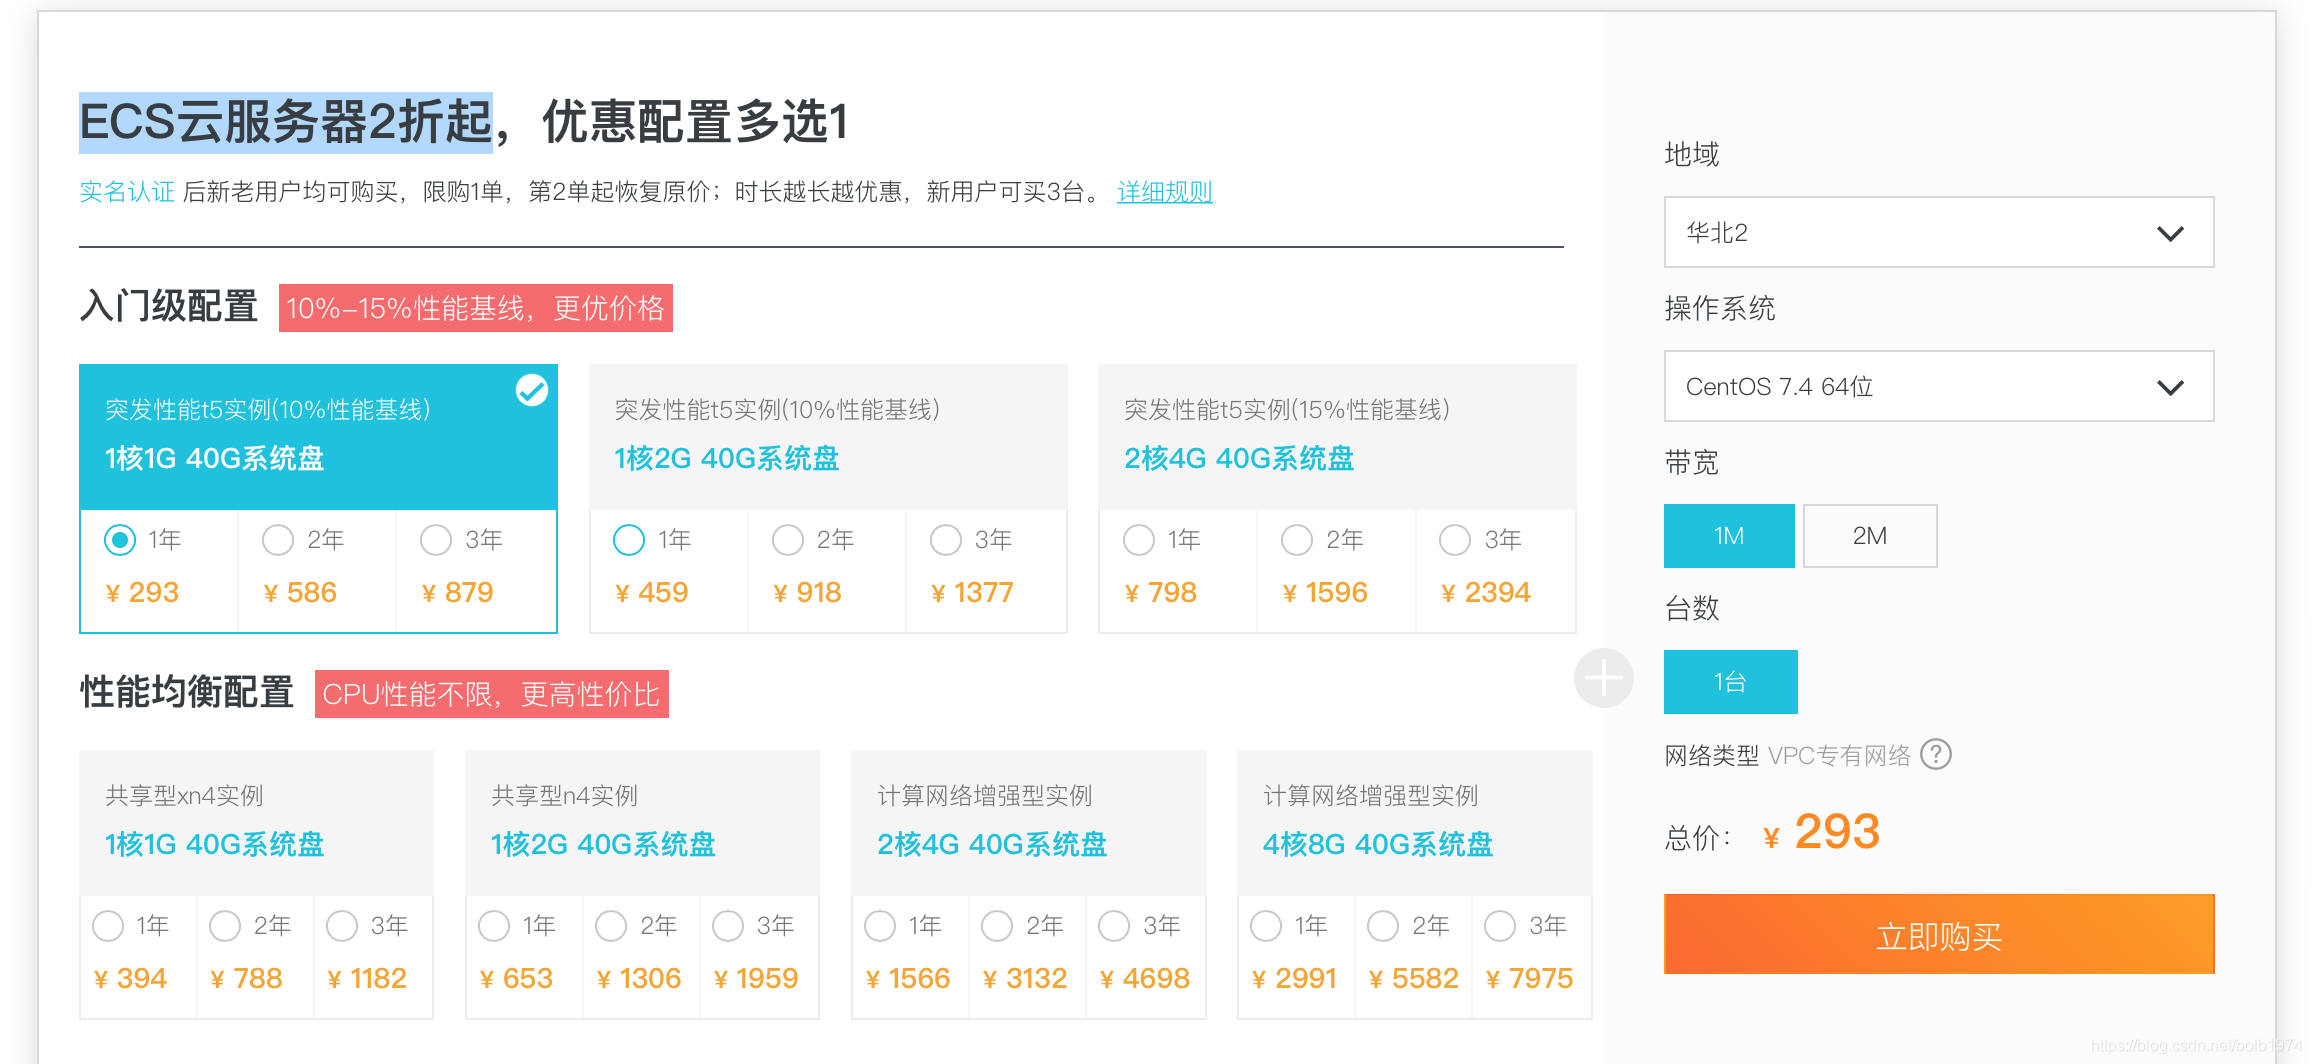Select 1年 ¥798 radio for t5 2核4G
The width and height of the screenshot is (2312, 1064).
1139,540
